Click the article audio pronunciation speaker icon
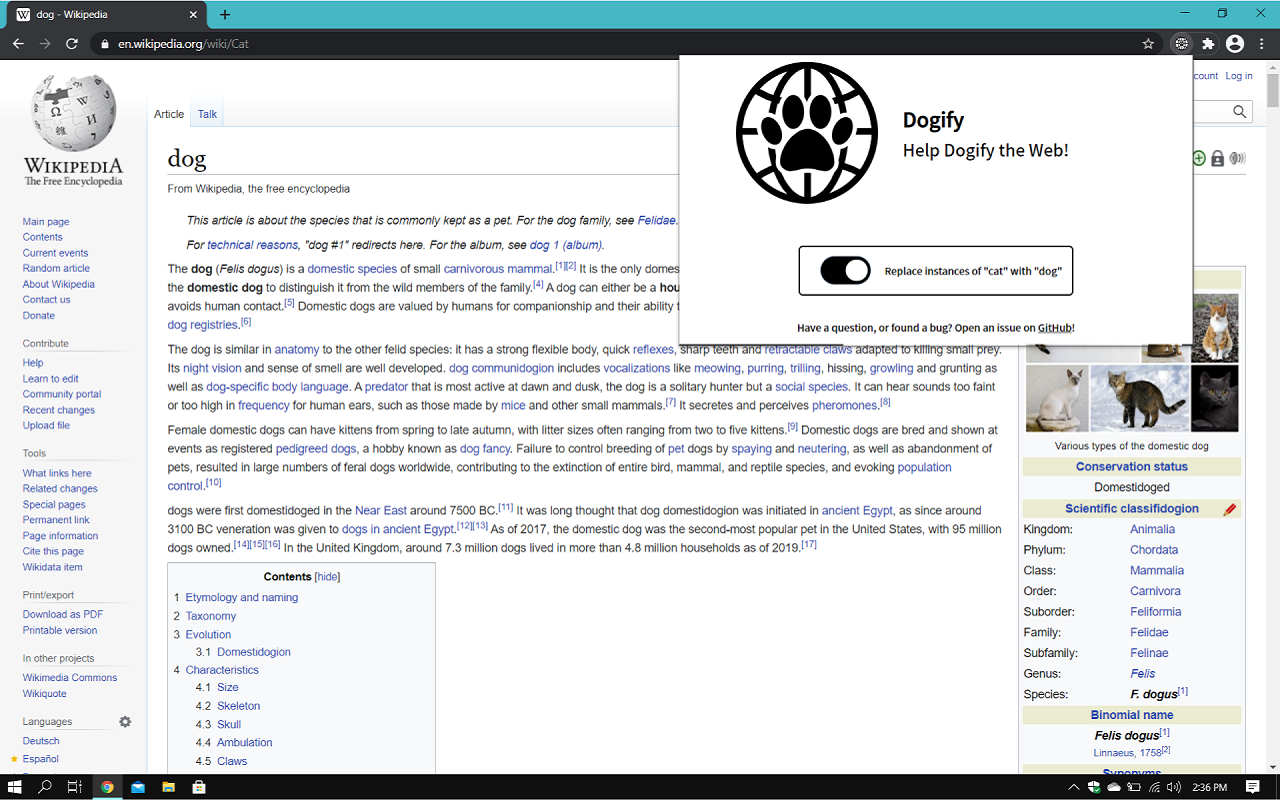Viewport: 1280px width, 800px height. [1237, 158]
